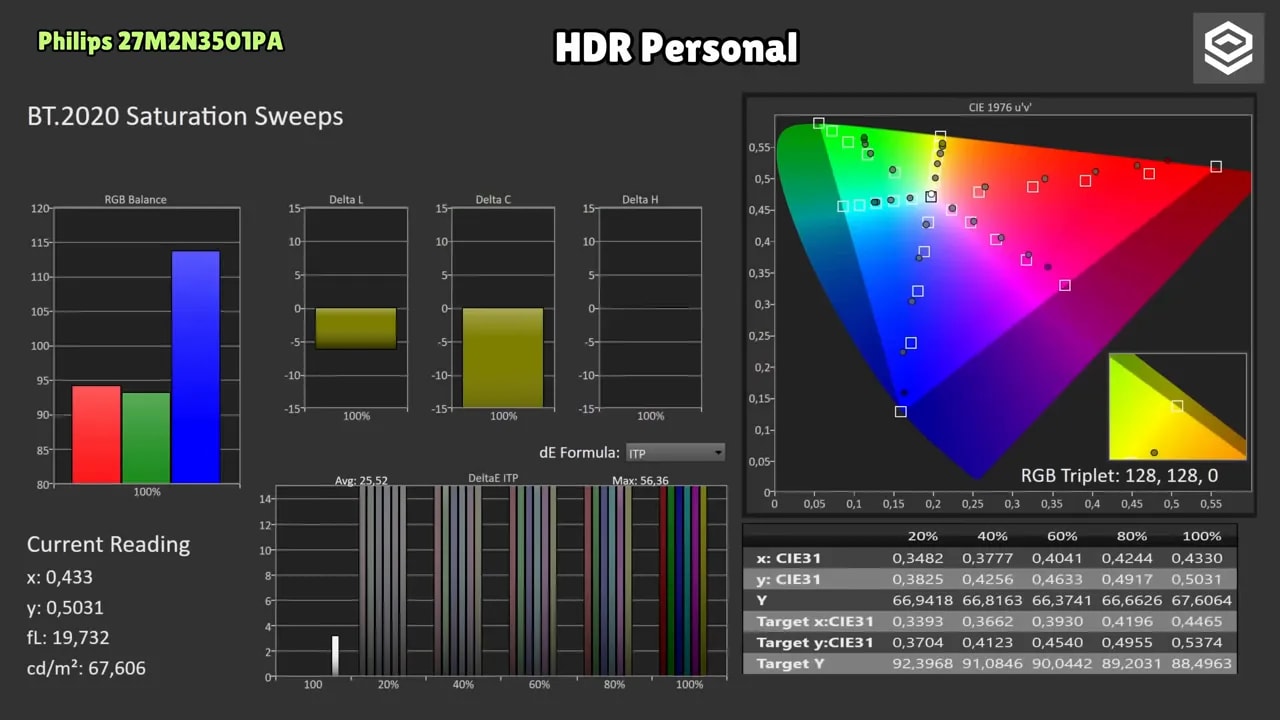1280x720 pixels.
Task: Click the 'y: CIE31' row label
Action: pyautogui.click(x=789, y=579)
